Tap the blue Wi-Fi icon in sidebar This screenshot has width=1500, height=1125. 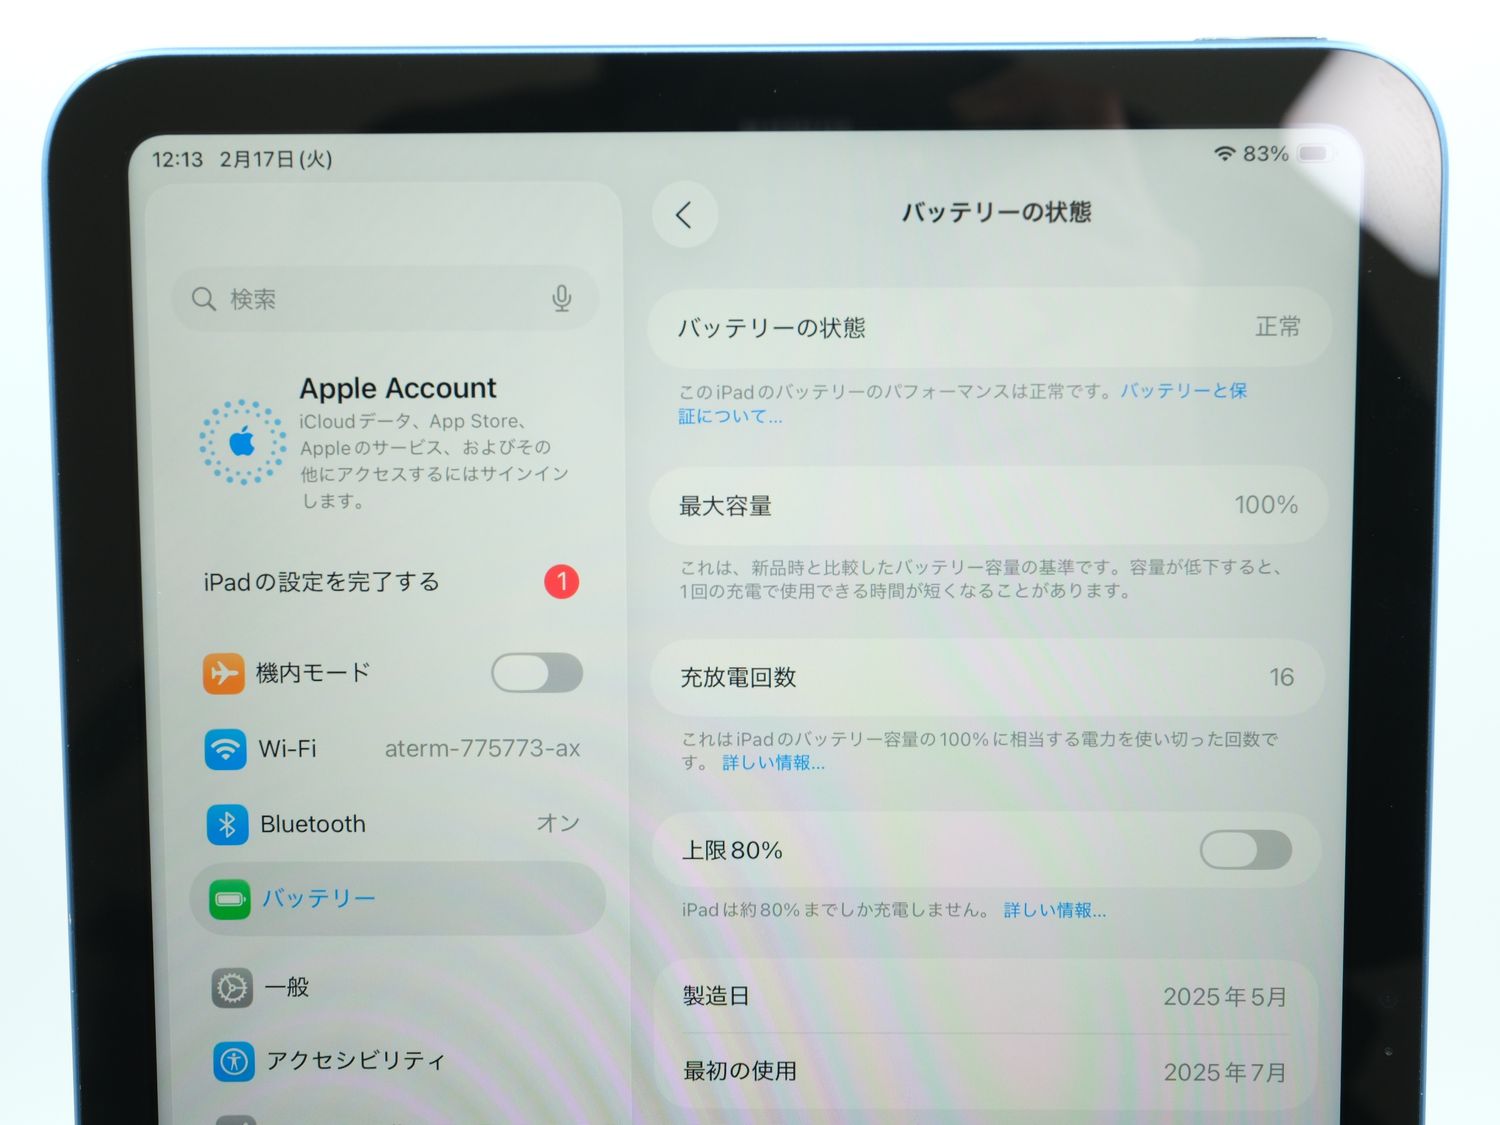pyautogui.click(x=226, y=749)
